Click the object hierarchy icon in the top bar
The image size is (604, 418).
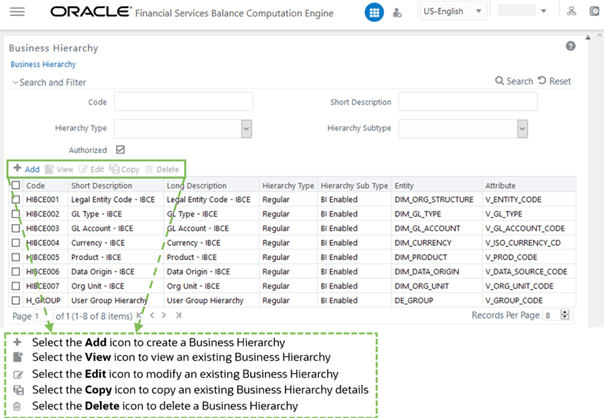tap(571, 11)
